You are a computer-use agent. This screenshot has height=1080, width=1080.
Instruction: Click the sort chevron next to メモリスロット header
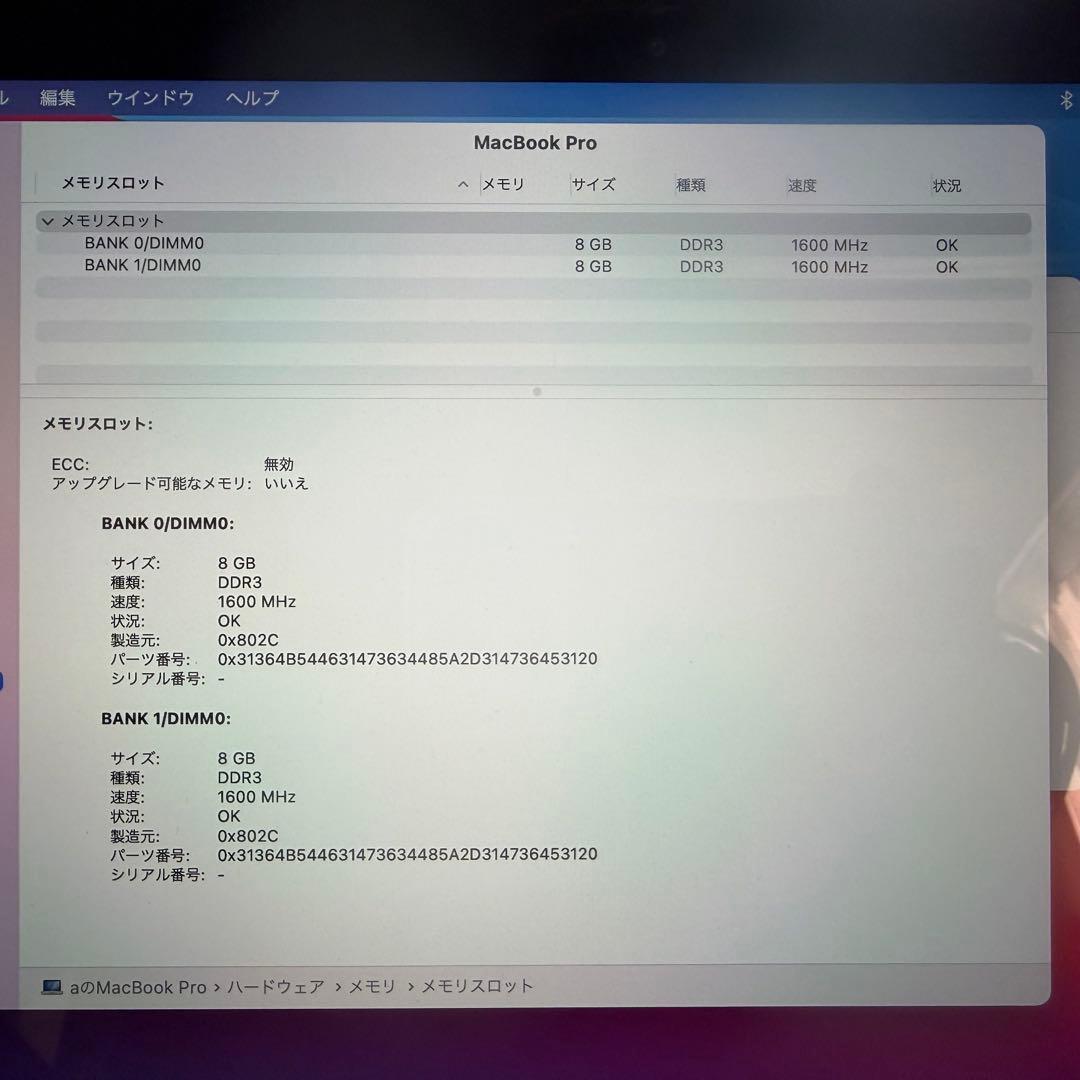pyautogui.click(x=462, y=184)
